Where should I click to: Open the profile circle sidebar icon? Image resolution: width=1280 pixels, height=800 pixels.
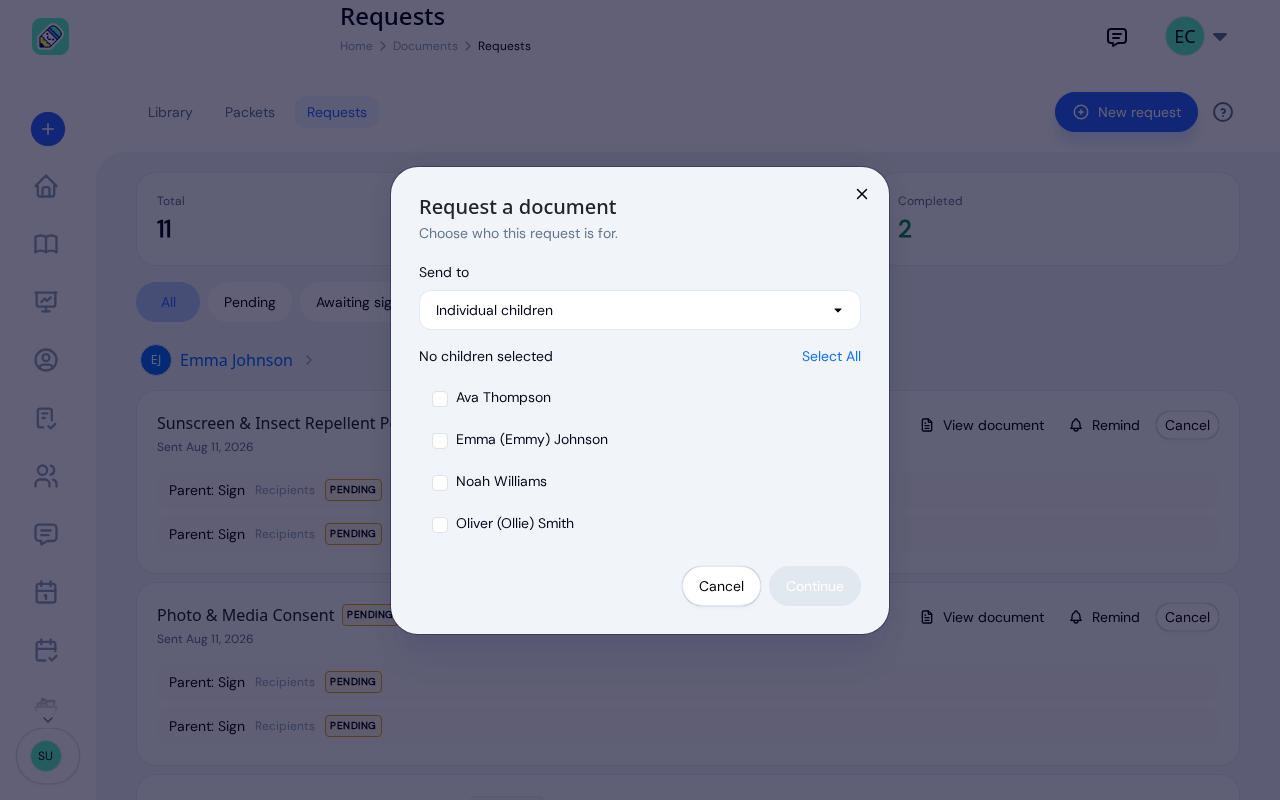click(x=46, y=360)
